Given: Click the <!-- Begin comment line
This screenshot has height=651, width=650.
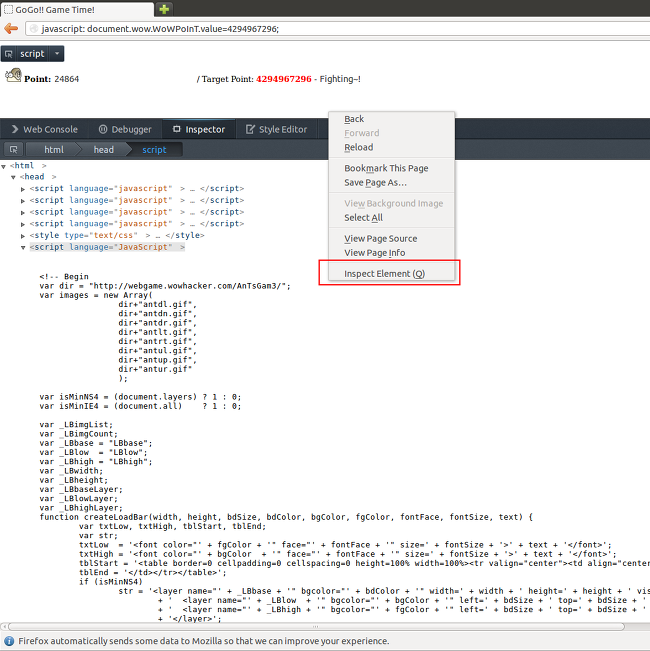Looking at the screenshot, I should point(64,277).
